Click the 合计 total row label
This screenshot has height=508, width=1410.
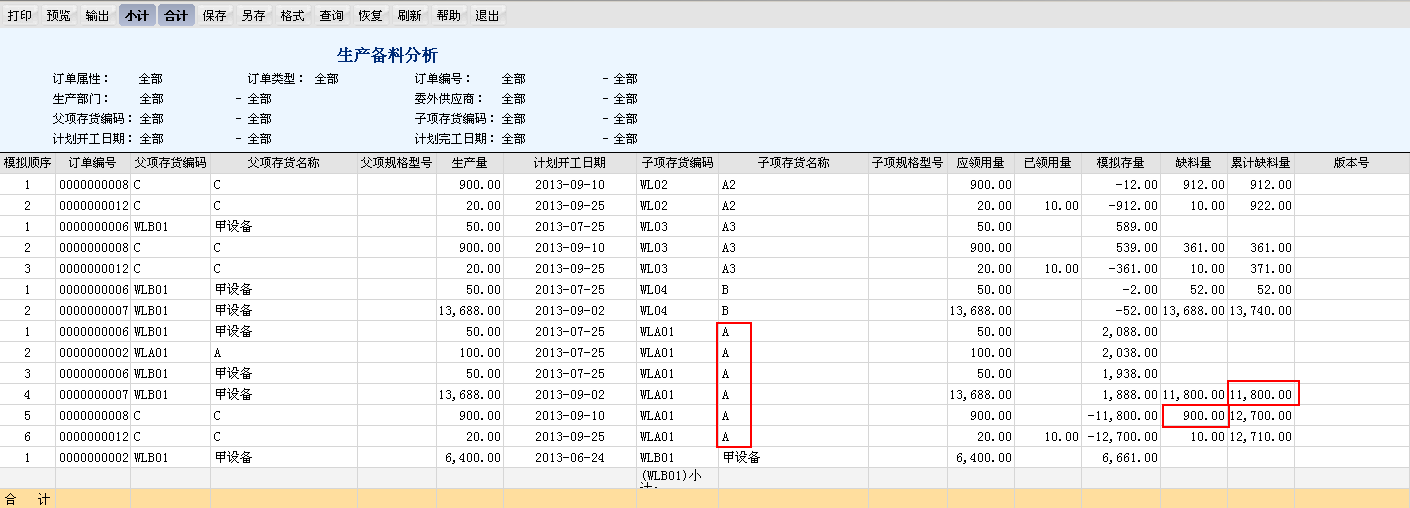click(x=27, y=498)
